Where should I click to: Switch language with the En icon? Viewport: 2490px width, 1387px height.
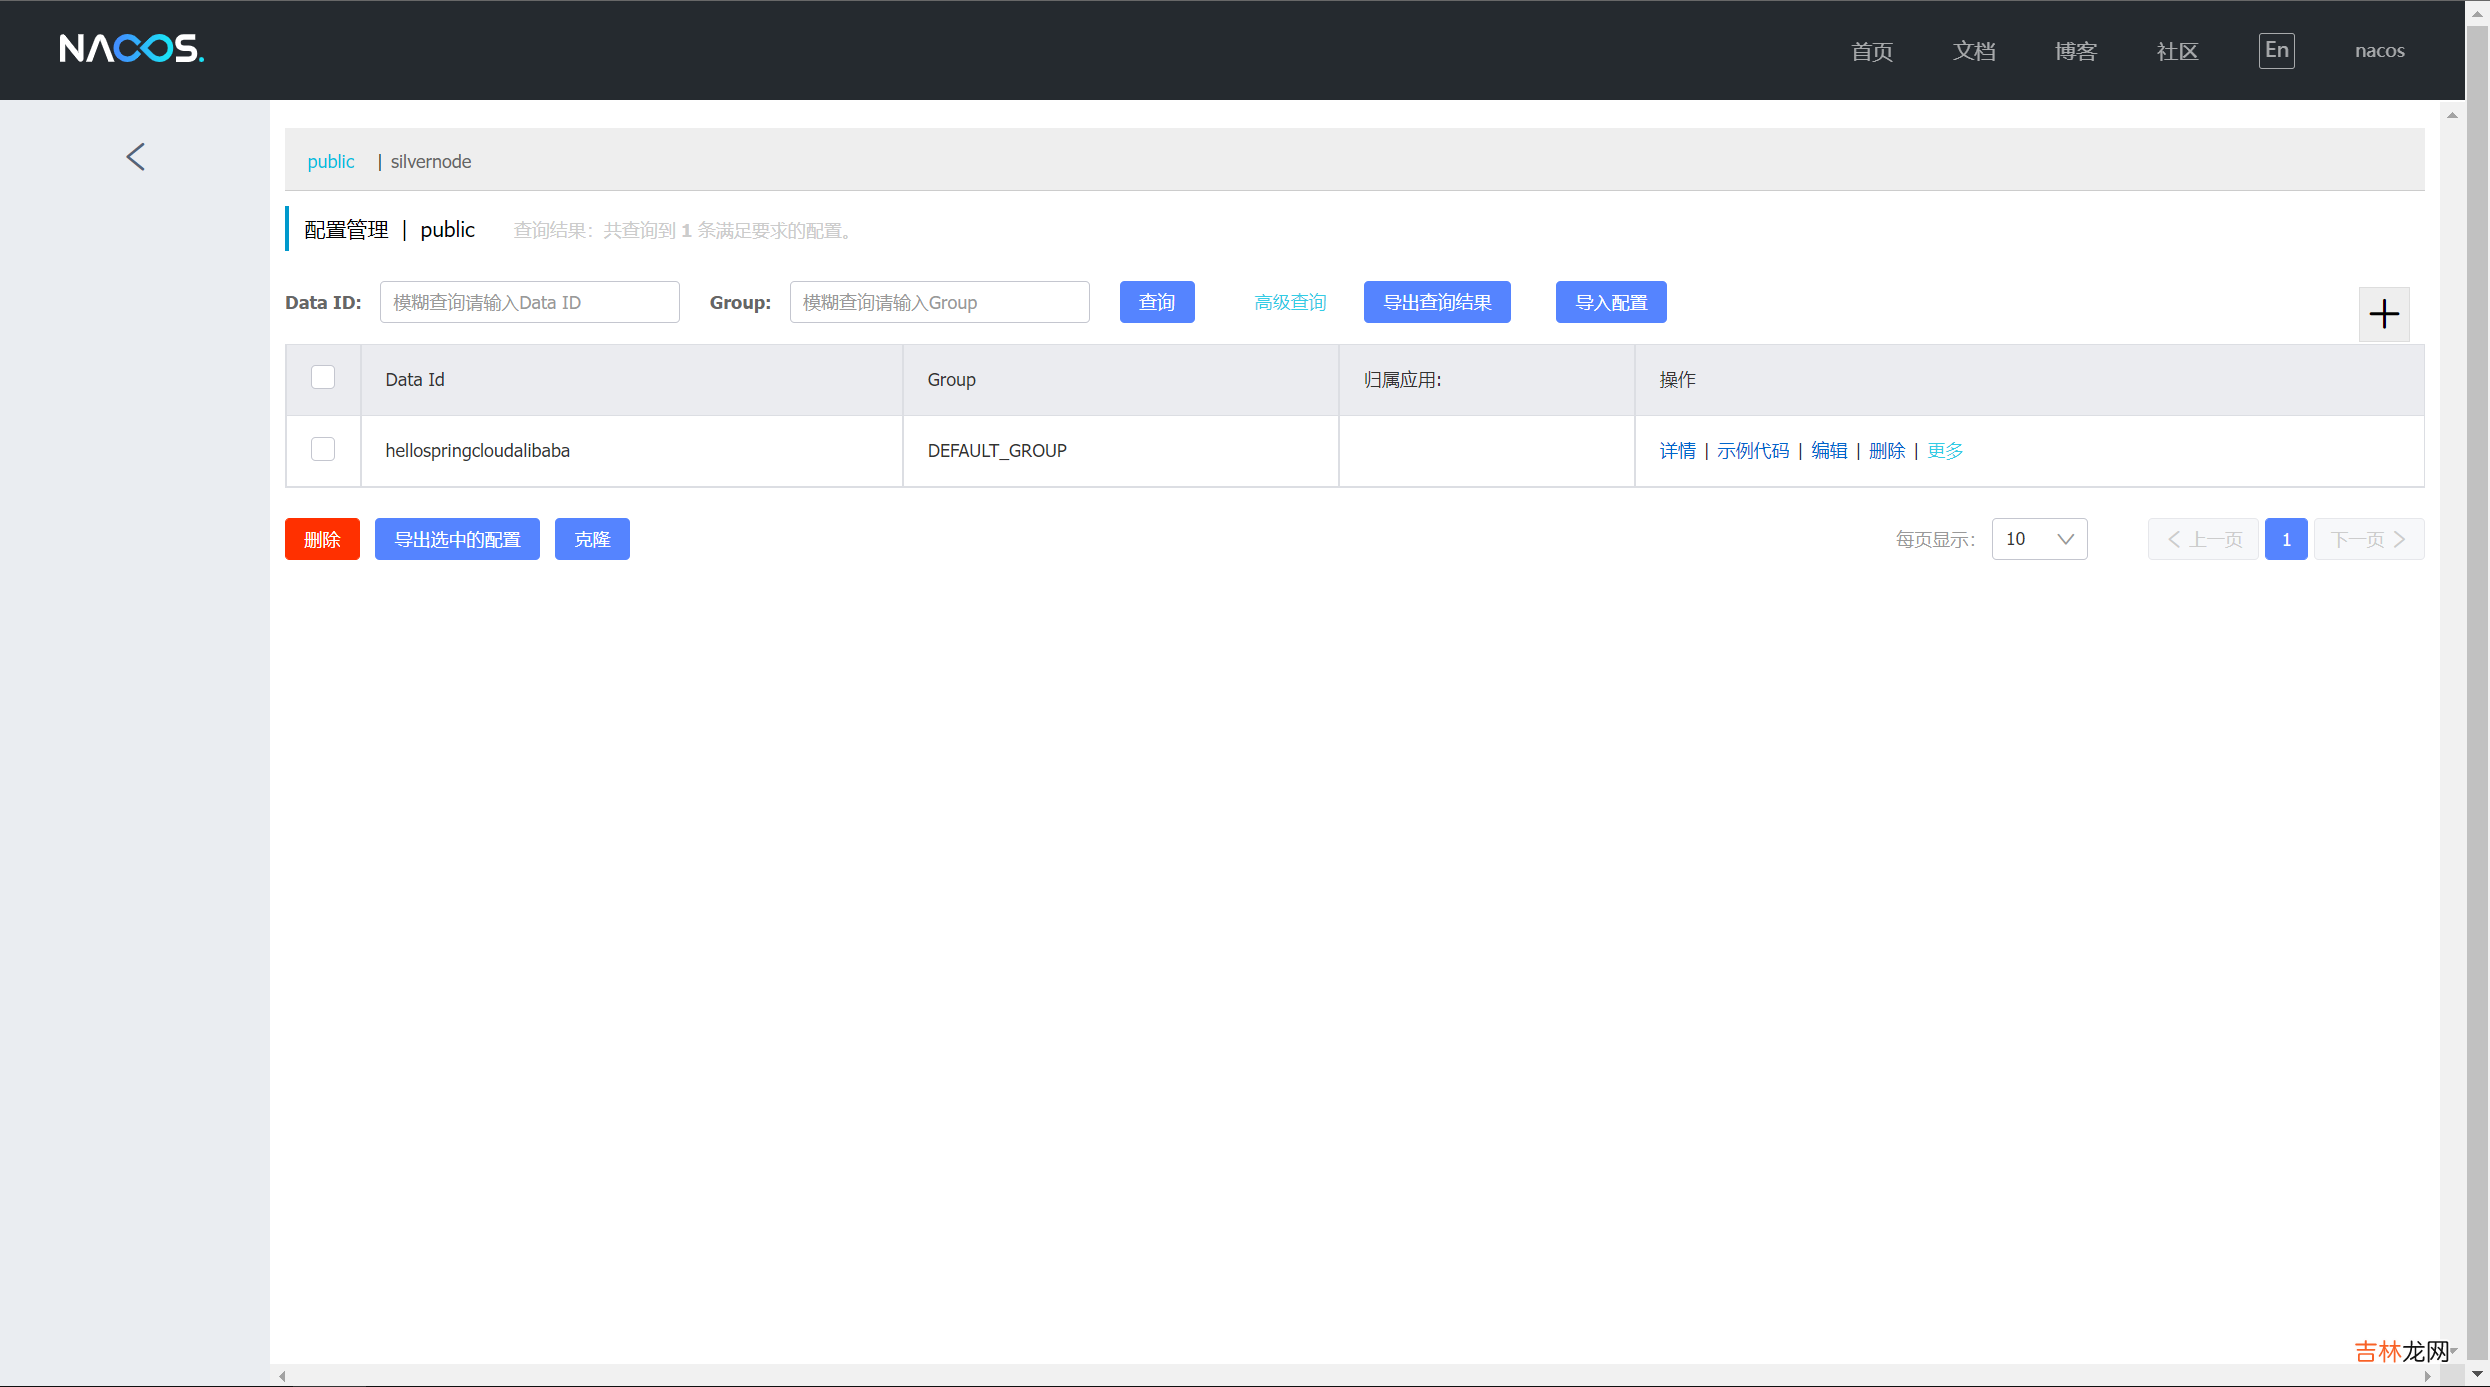coord(2276,50)
